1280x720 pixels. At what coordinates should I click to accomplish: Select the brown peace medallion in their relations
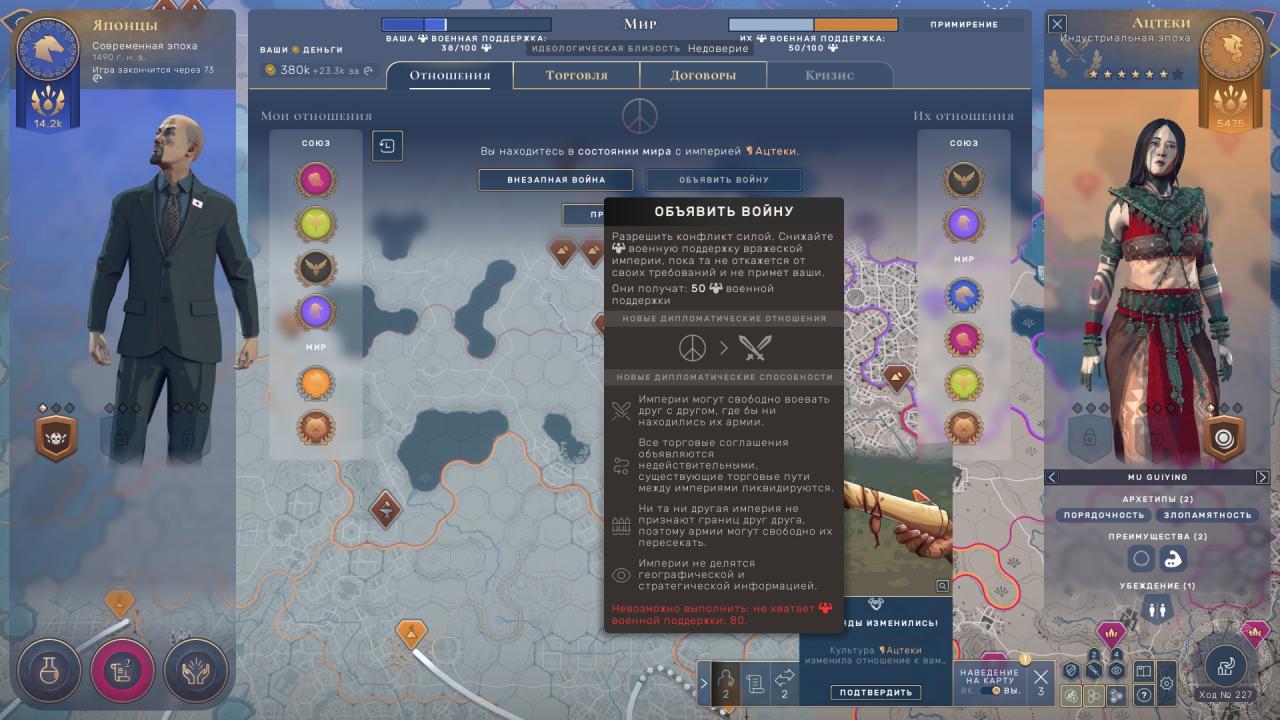[x=964, y=427]
